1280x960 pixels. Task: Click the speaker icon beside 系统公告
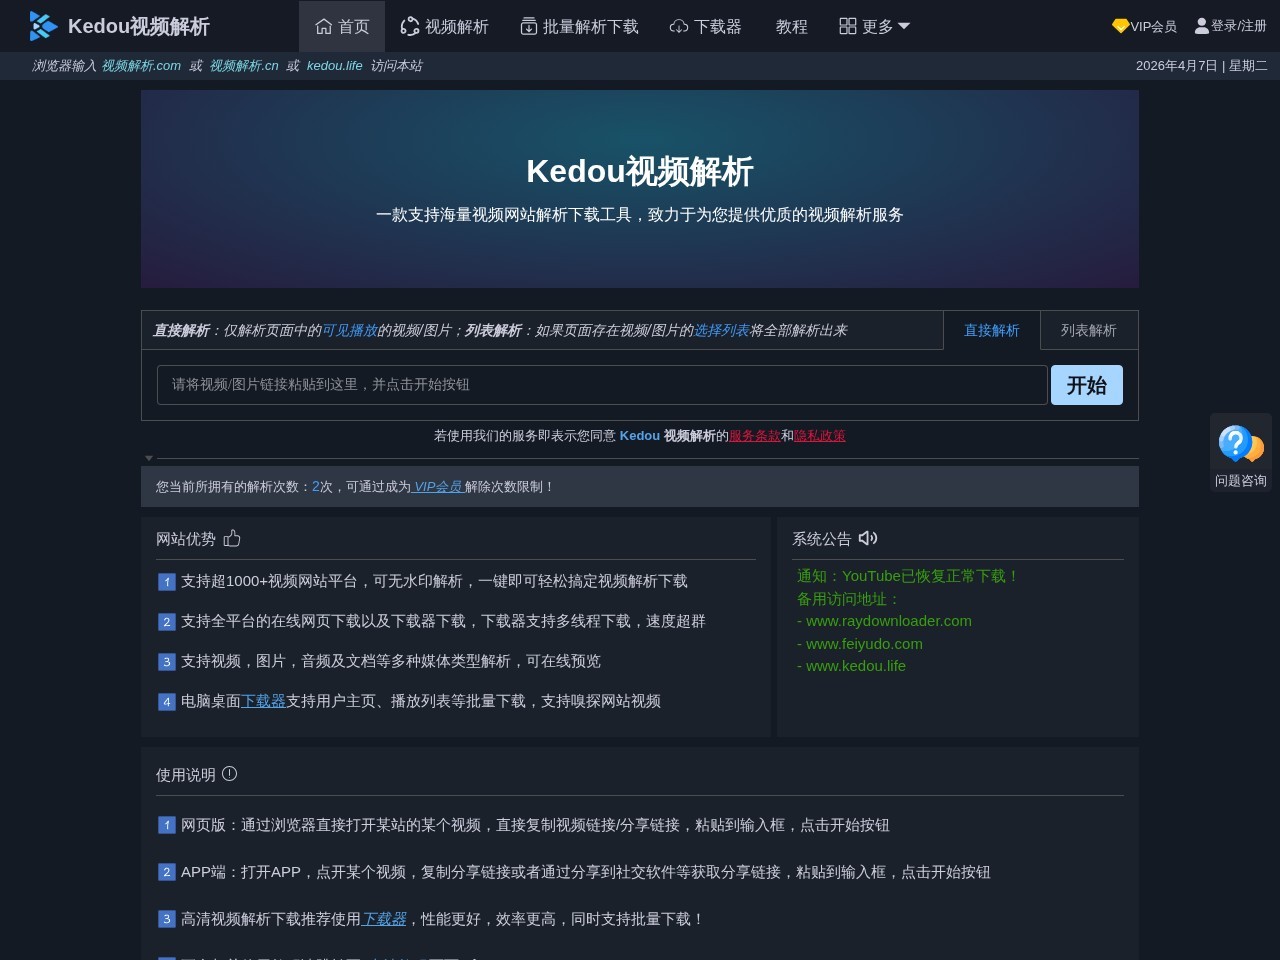tap(867, 538)
